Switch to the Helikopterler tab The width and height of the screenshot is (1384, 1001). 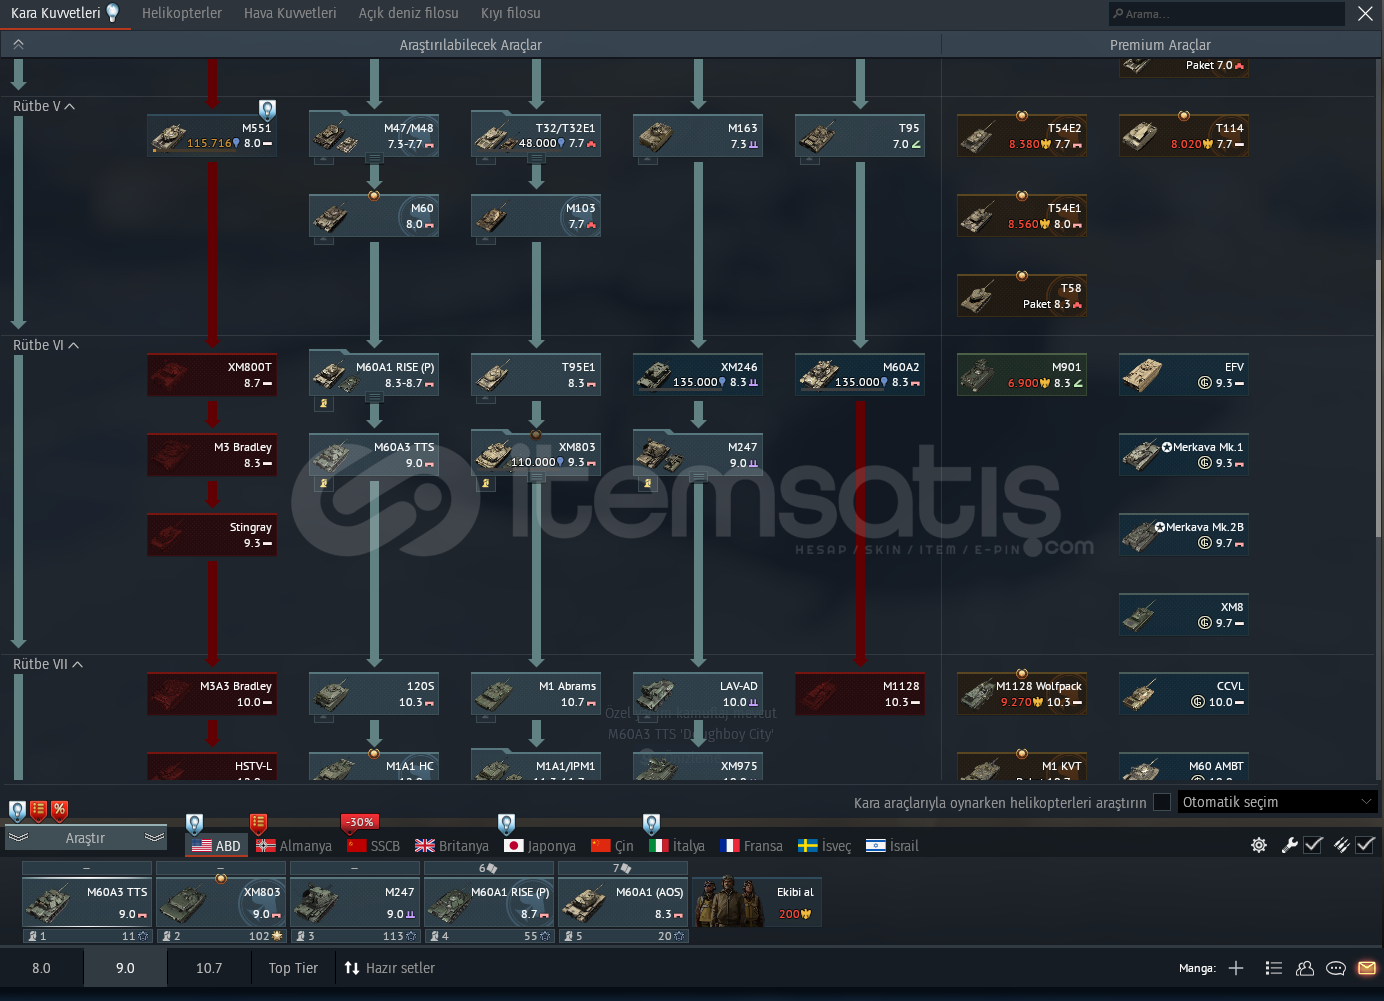click(182, 13)
